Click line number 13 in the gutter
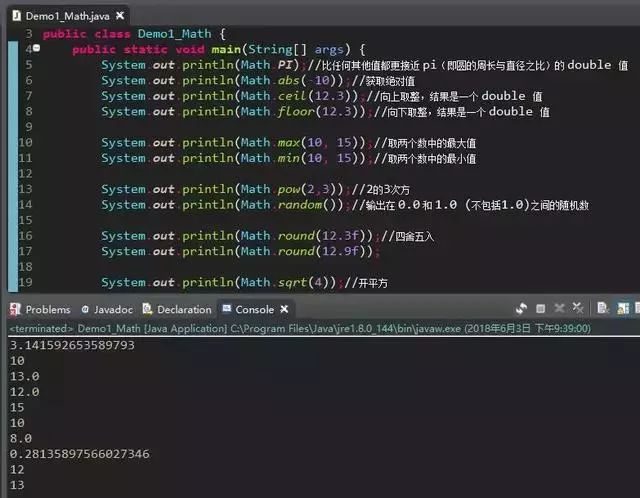The width and height of the screenshot is (640, 498). click(25, 189)
